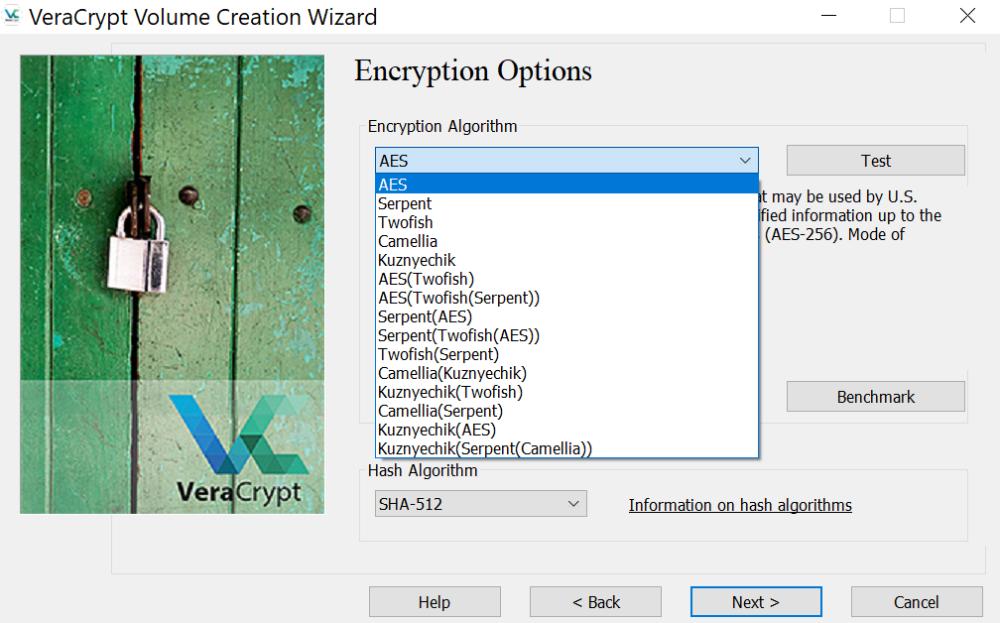The height and width of the screenshot is (623, 1000).
Task: Close the VeraCrypt wizard window
Action: point(967,16)
